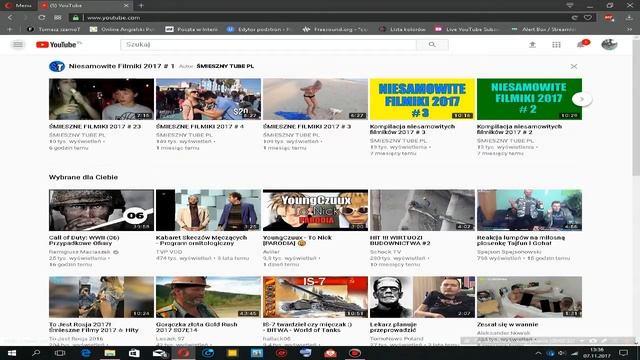Click the Szukaj search field
Viewport: 640px width, 360px height.
click(268, 44)
